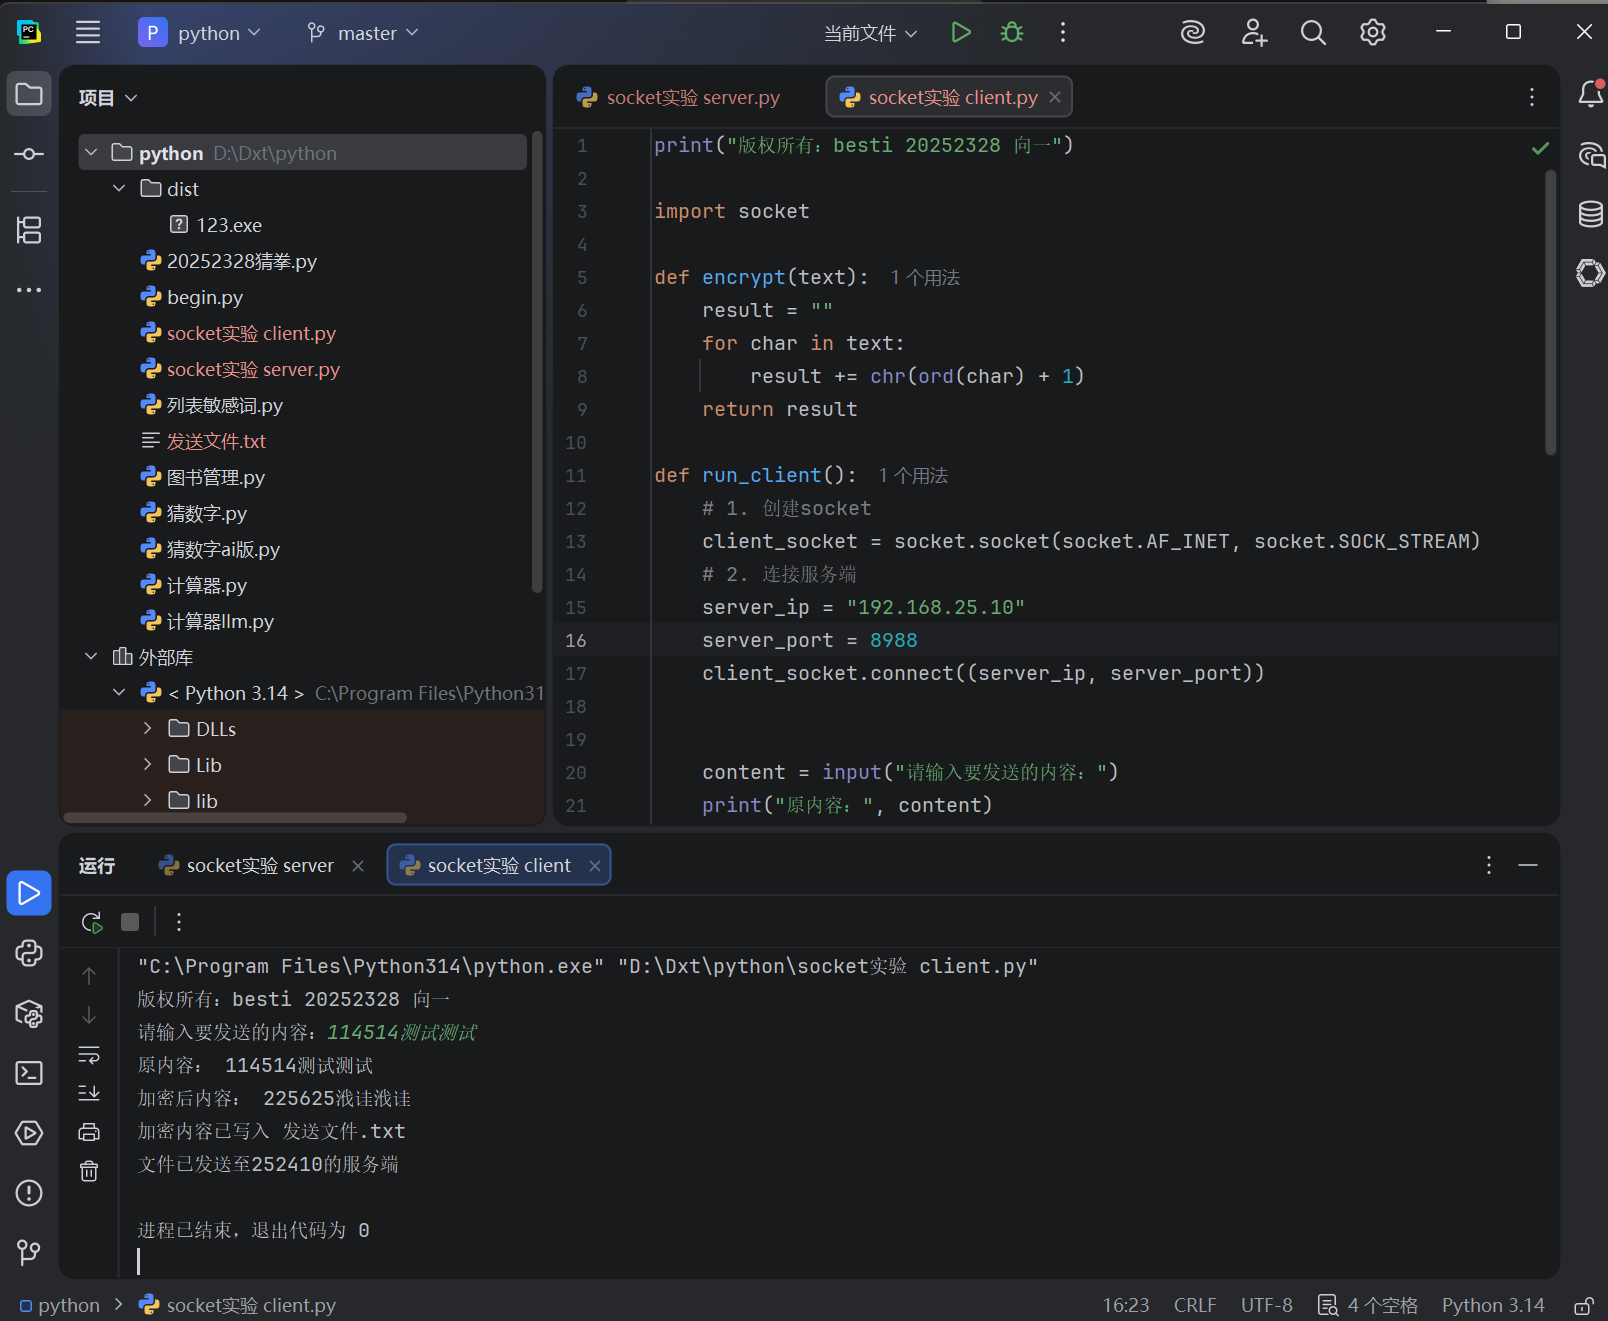Toggle soft-wrap in the run console
The height and width of the screenshot is (1321, 1608).
(x=89, y=1054)
